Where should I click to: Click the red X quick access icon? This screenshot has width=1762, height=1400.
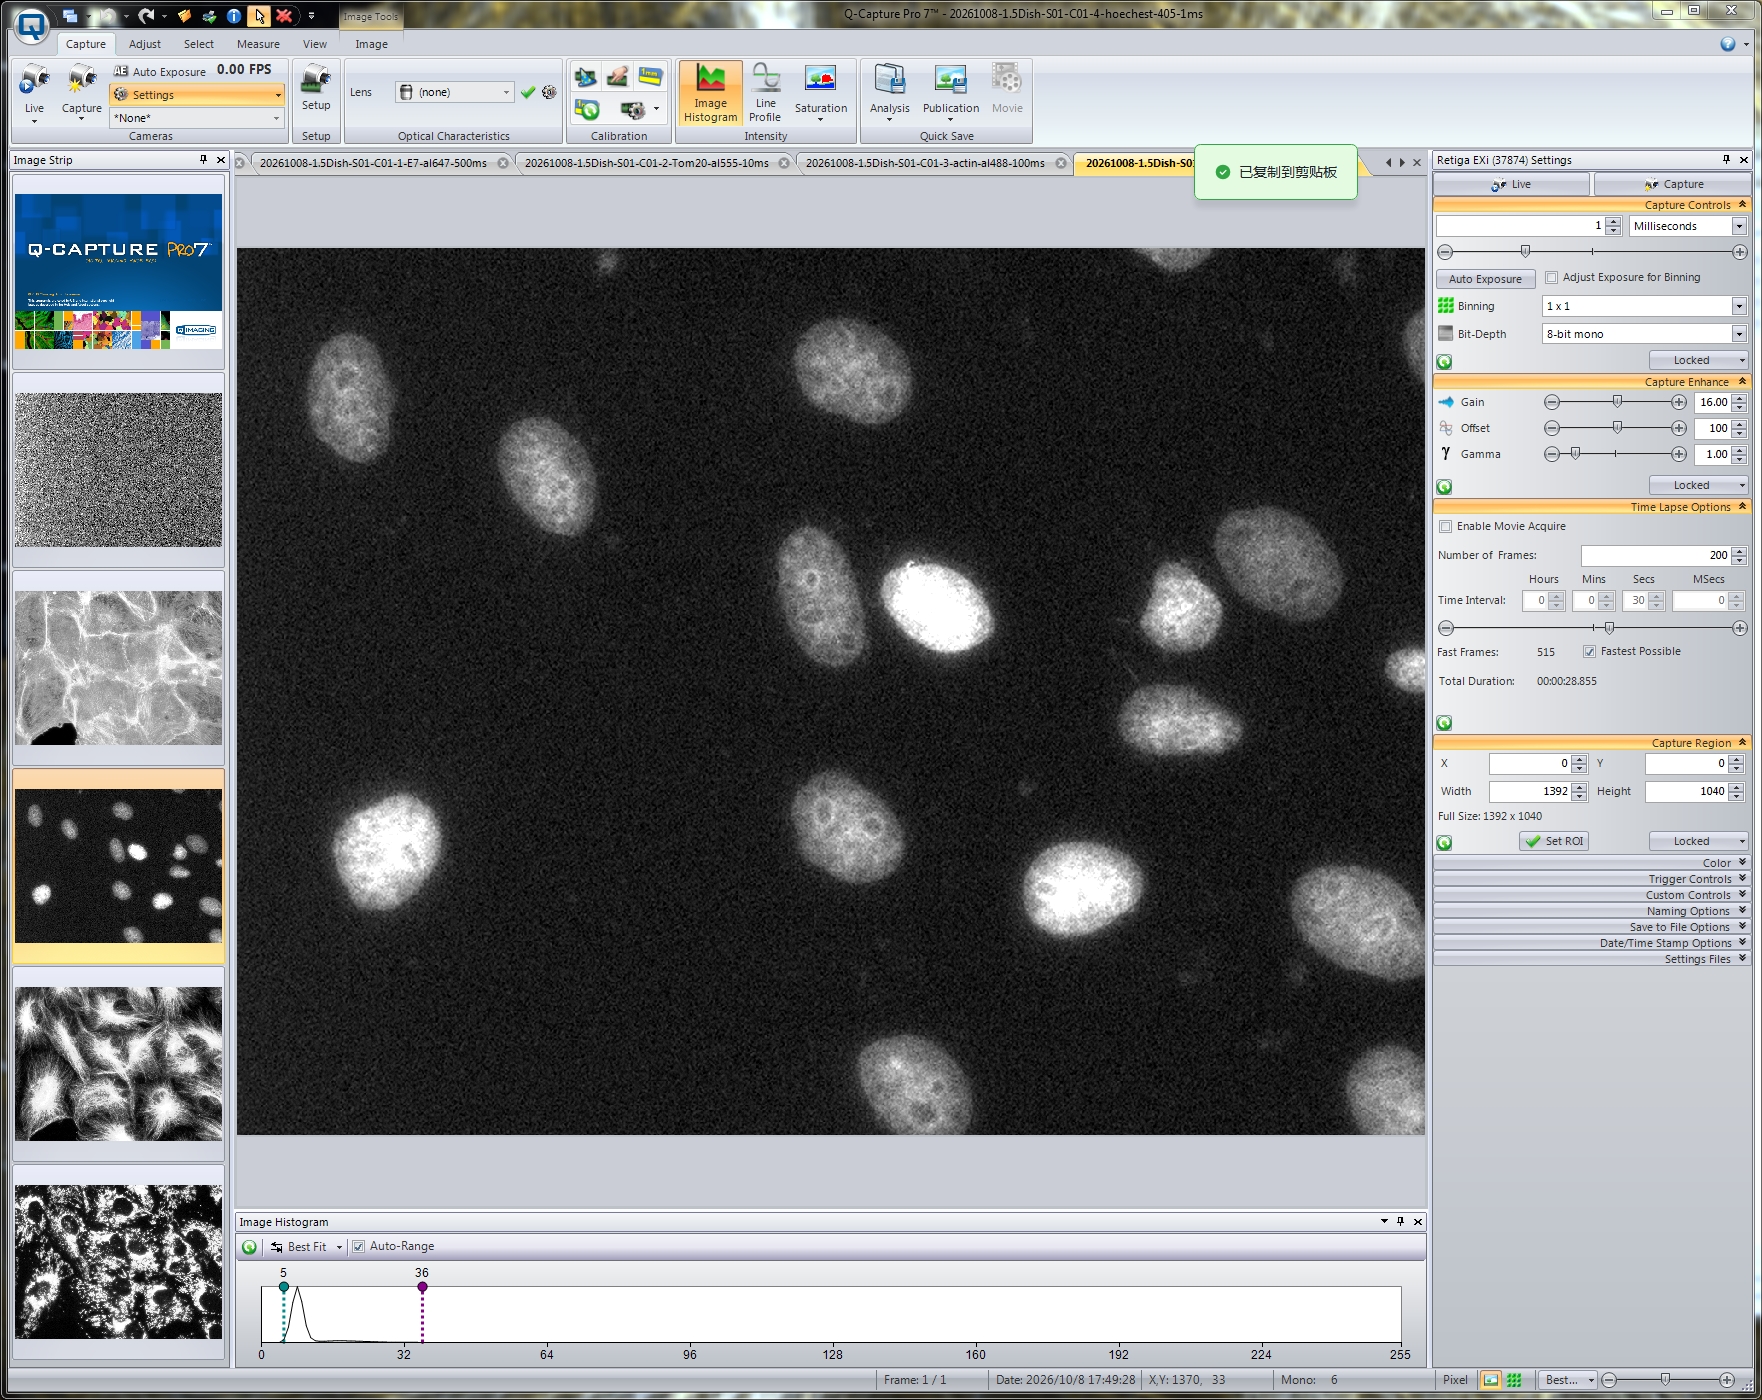click(284, 16)
